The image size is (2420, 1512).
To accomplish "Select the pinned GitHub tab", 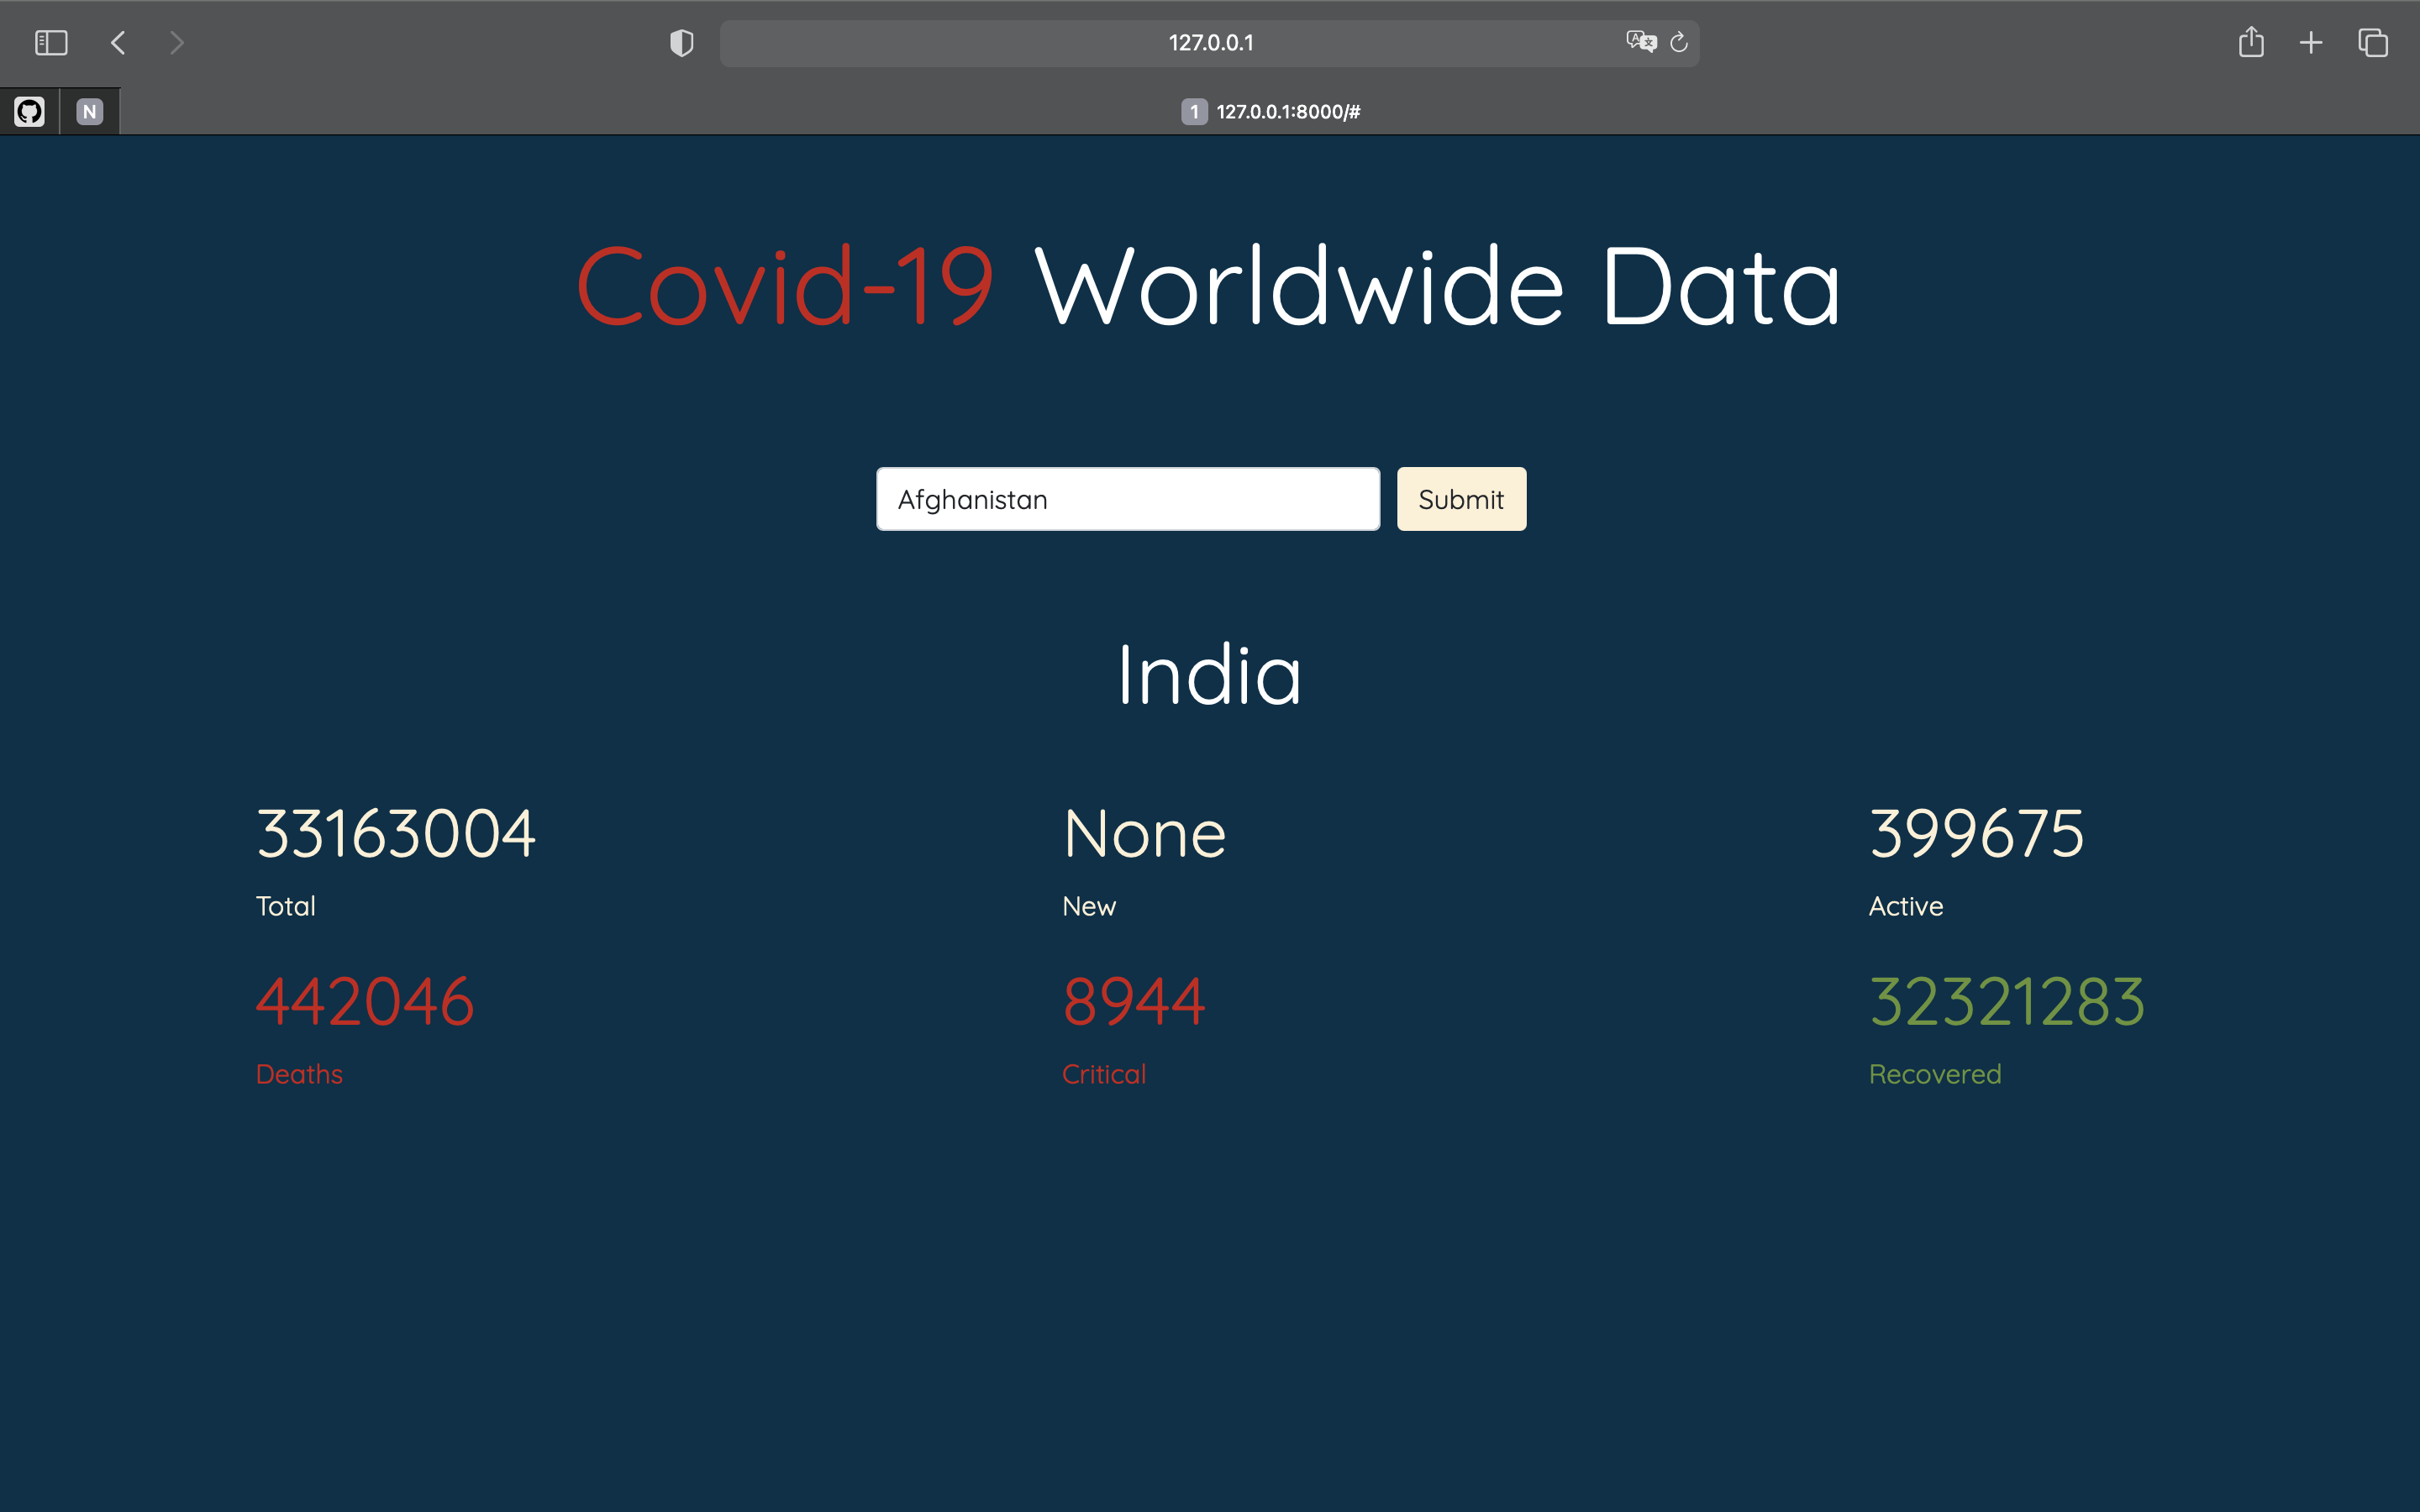I will tap(29, 111).
